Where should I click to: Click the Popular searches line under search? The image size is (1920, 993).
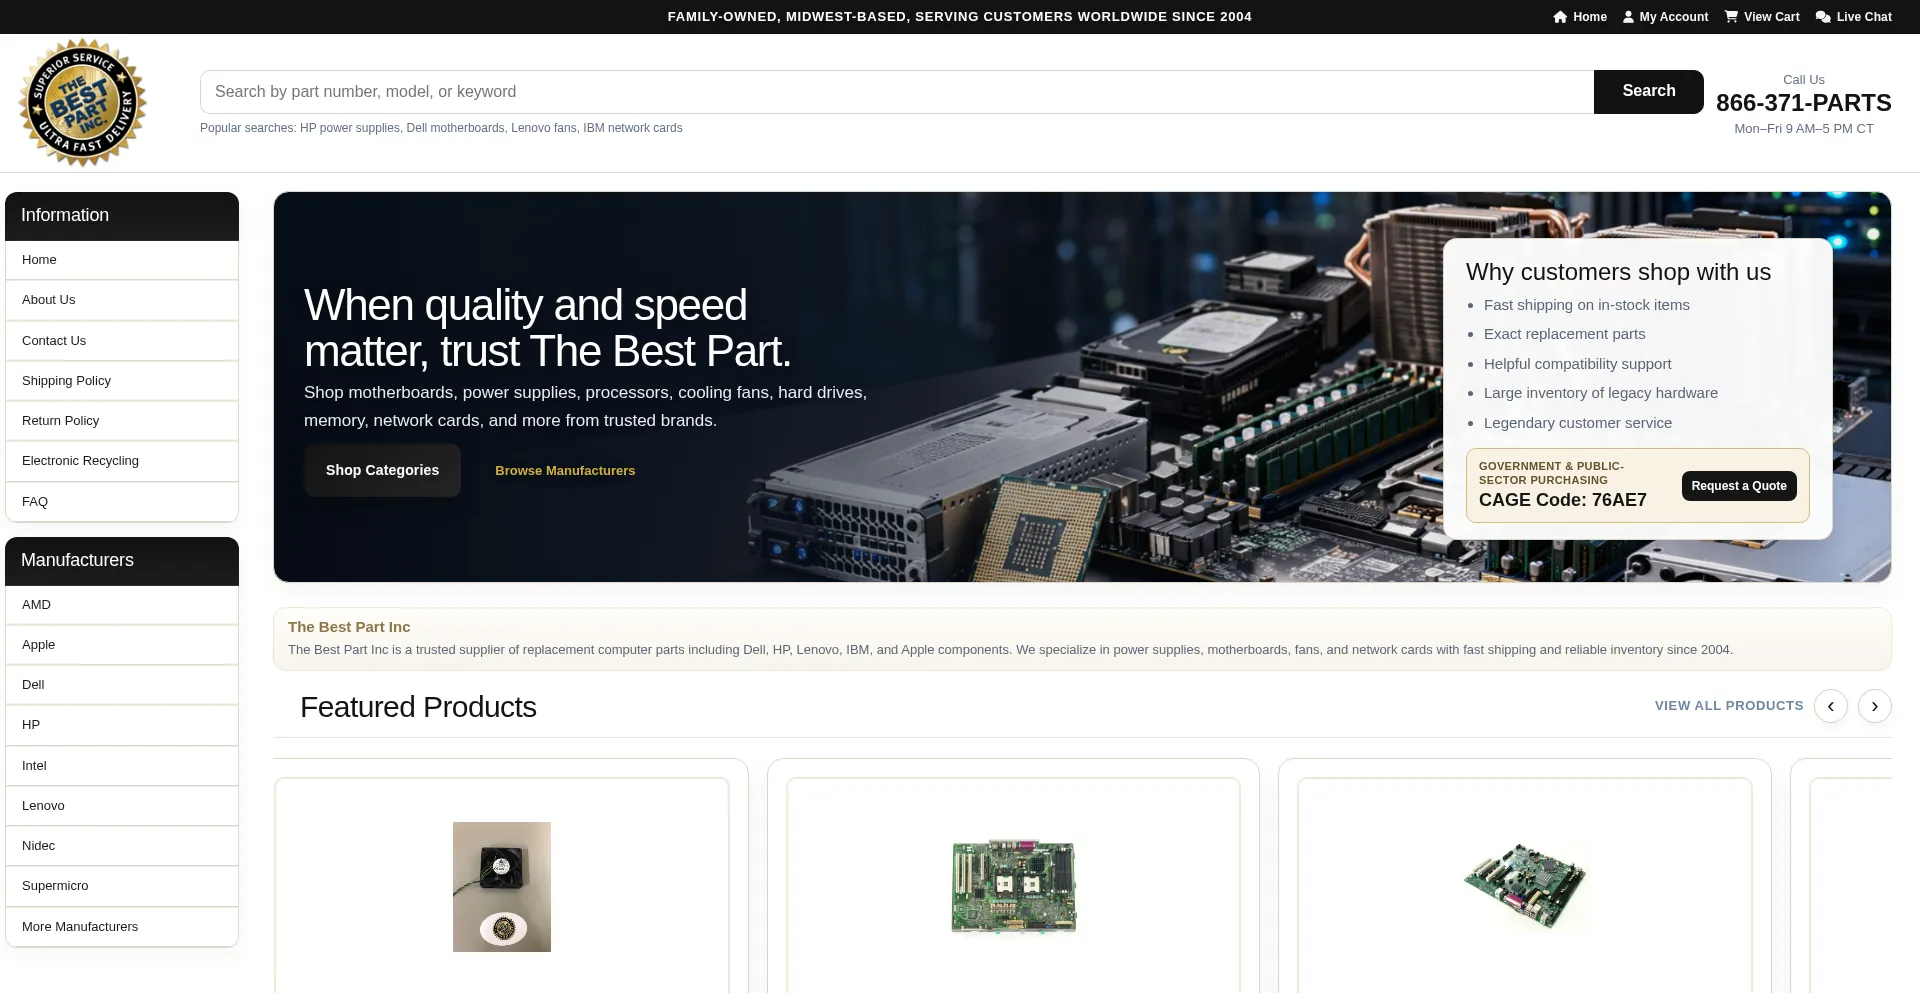point(441,128)
